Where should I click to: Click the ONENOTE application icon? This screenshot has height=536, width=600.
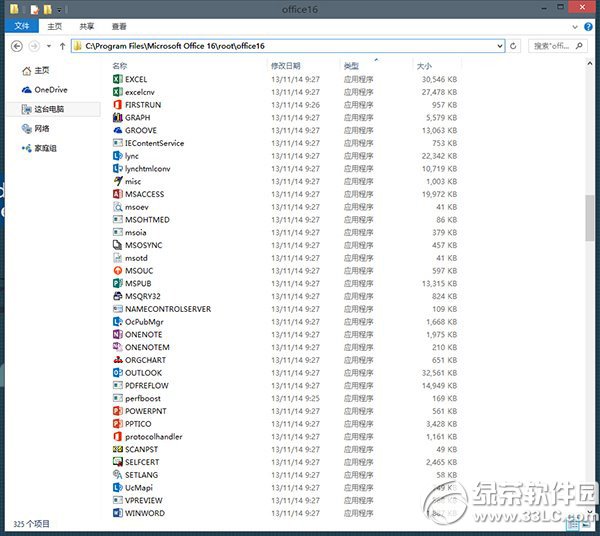117,334
